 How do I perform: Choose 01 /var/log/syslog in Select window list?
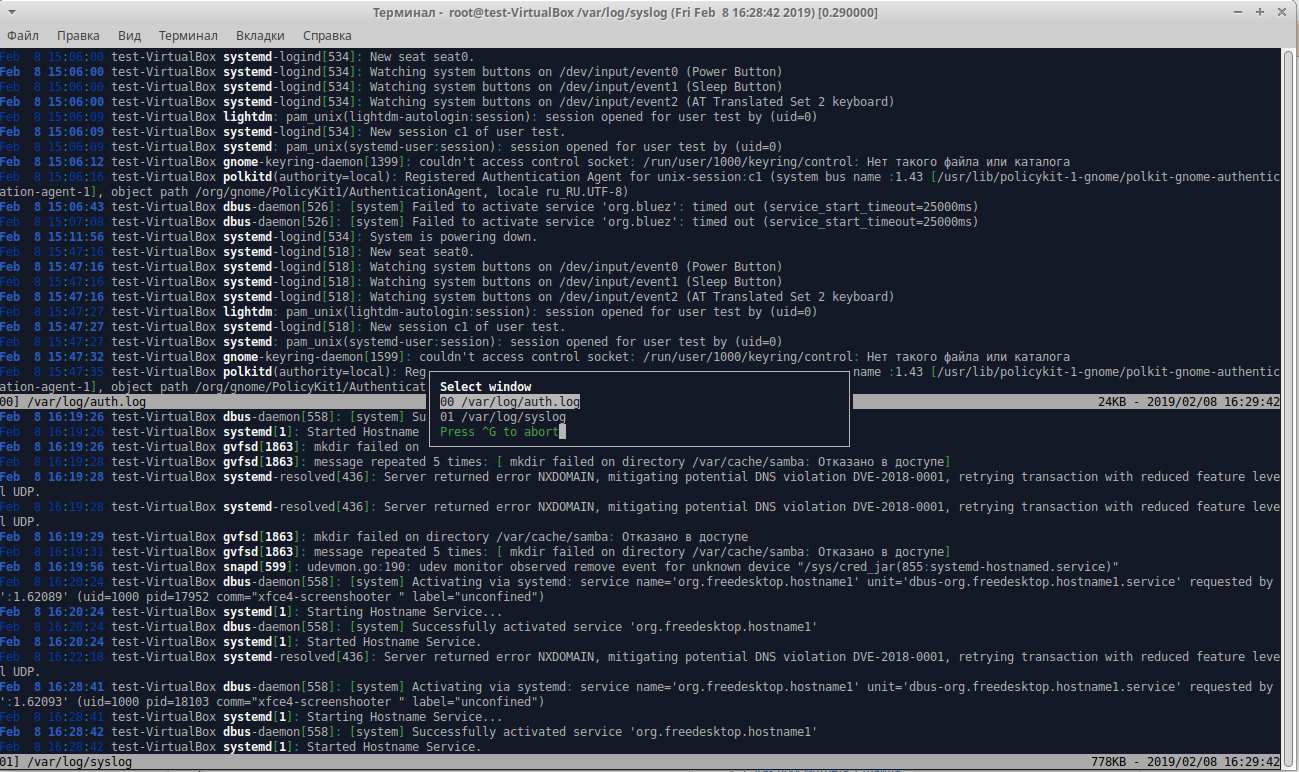[503, 417]
